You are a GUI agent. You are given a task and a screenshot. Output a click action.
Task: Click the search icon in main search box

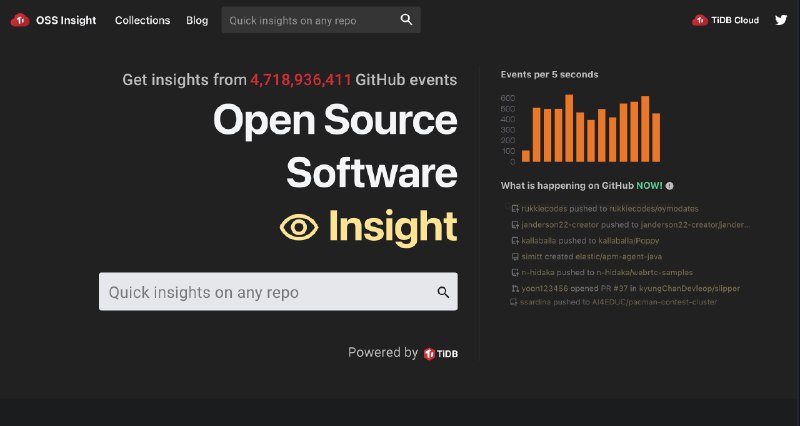[443, 292]
